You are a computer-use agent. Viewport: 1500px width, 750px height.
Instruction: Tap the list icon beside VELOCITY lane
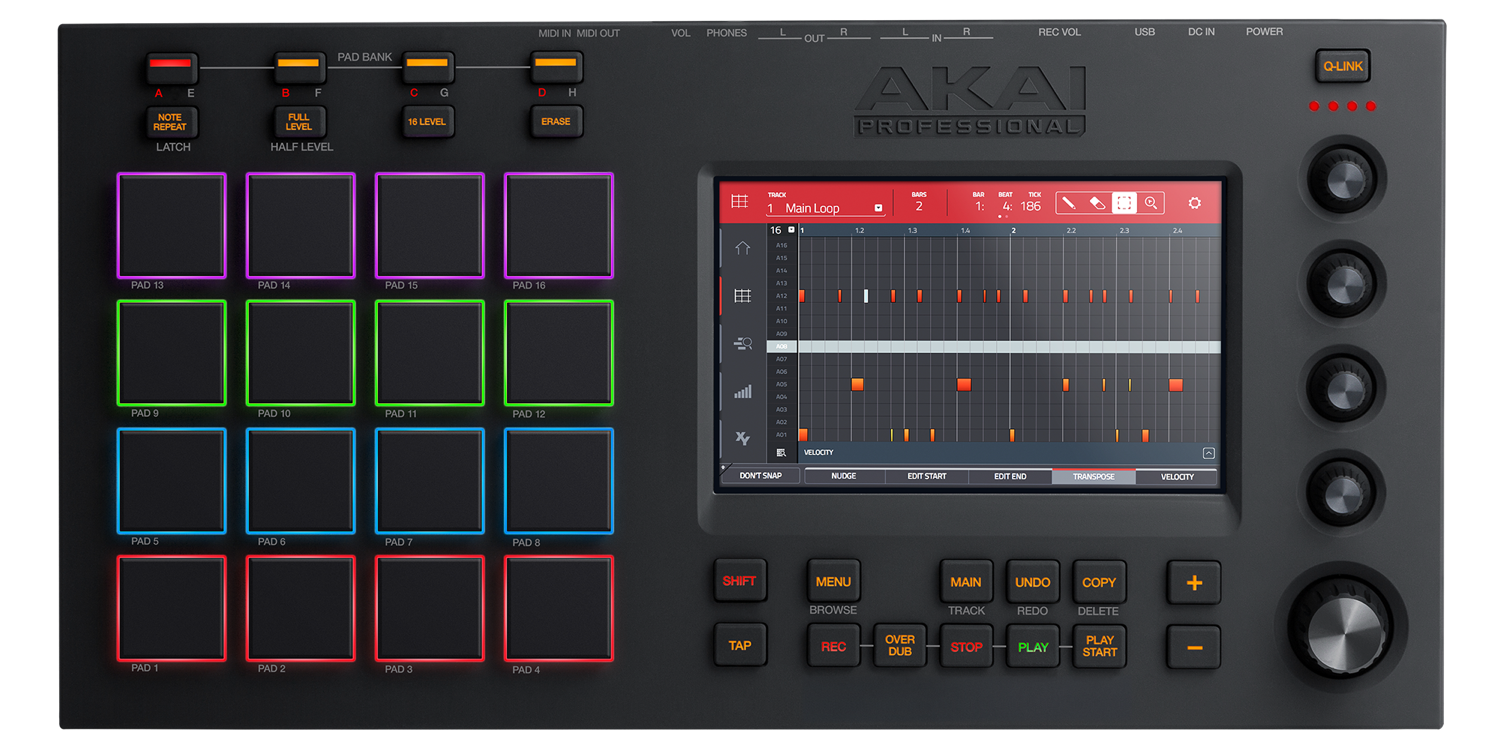[781, 453]
